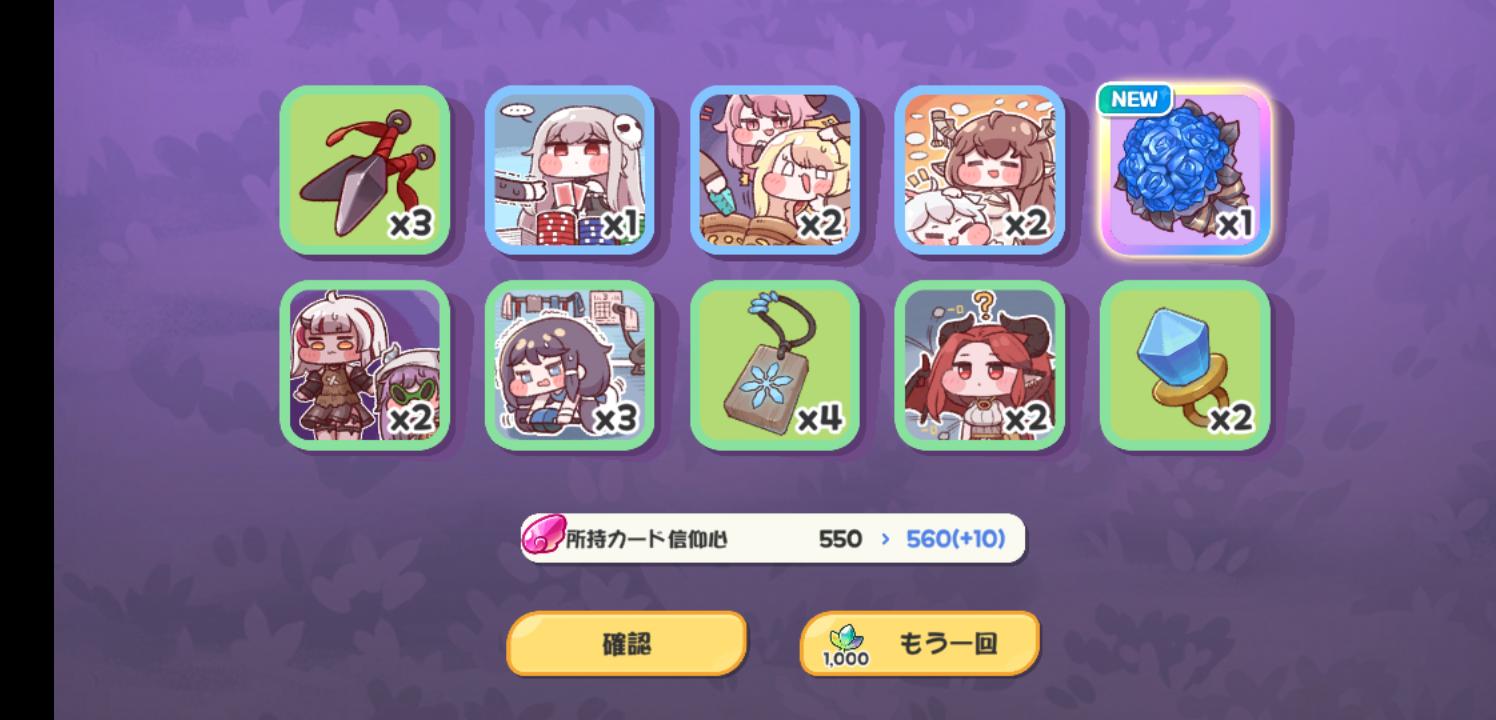Tap the x2 count on the crystal ring card
This screenshot has height=720, width=1496.
1230,420
